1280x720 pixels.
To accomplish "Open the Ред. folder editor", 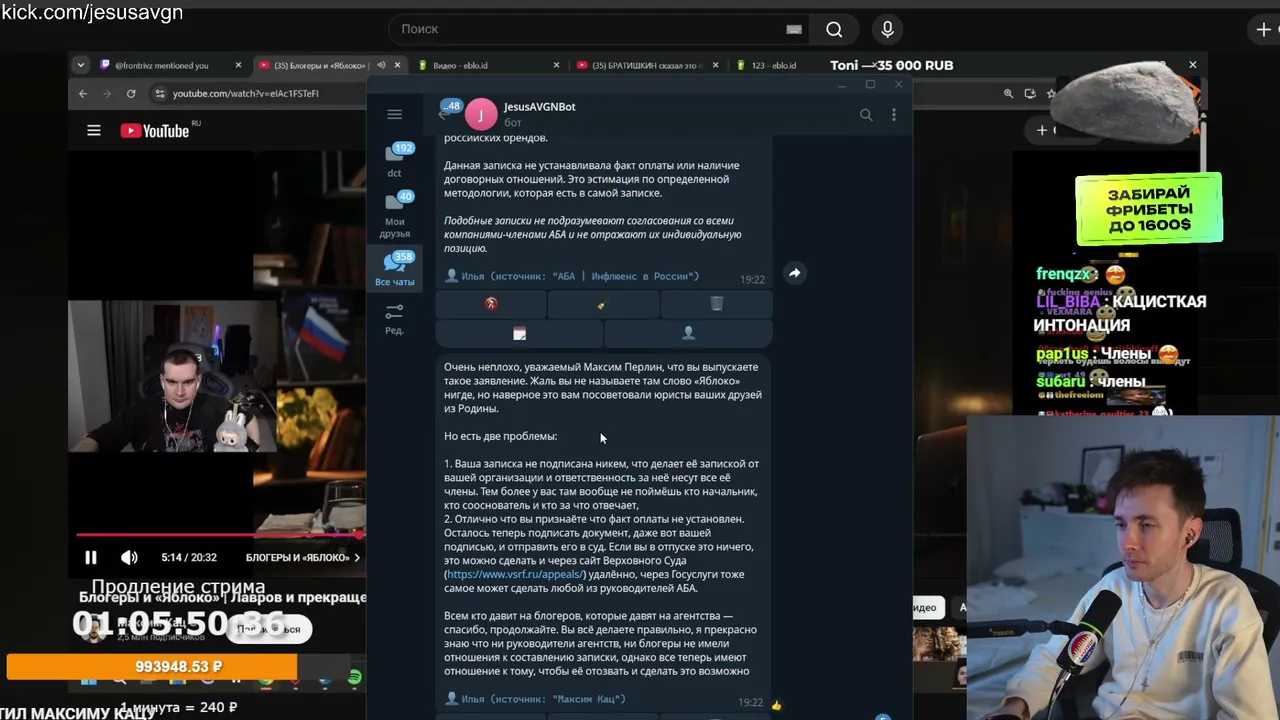I will 395,319.
